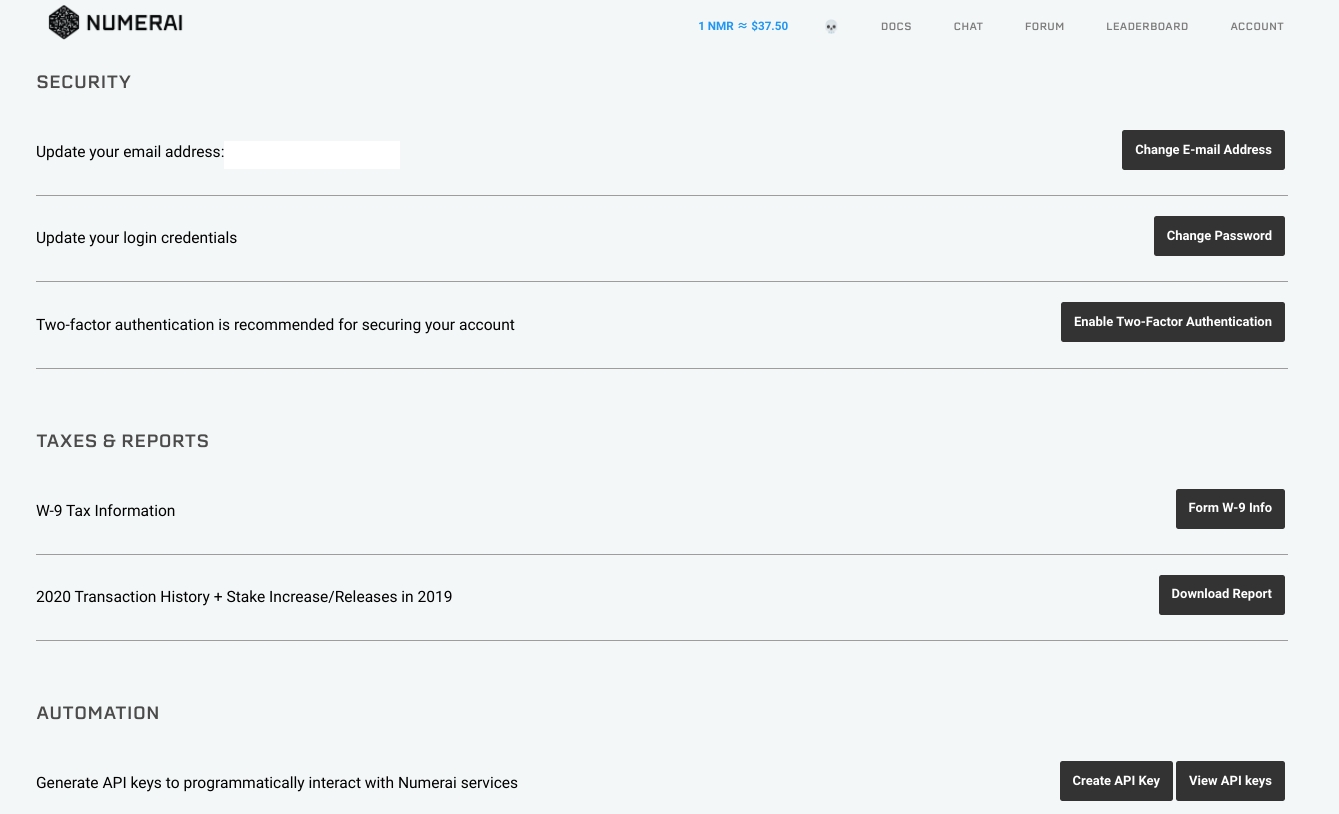
Task: Navigate to the LEADERBOARD
Action: coord(1147,26)
